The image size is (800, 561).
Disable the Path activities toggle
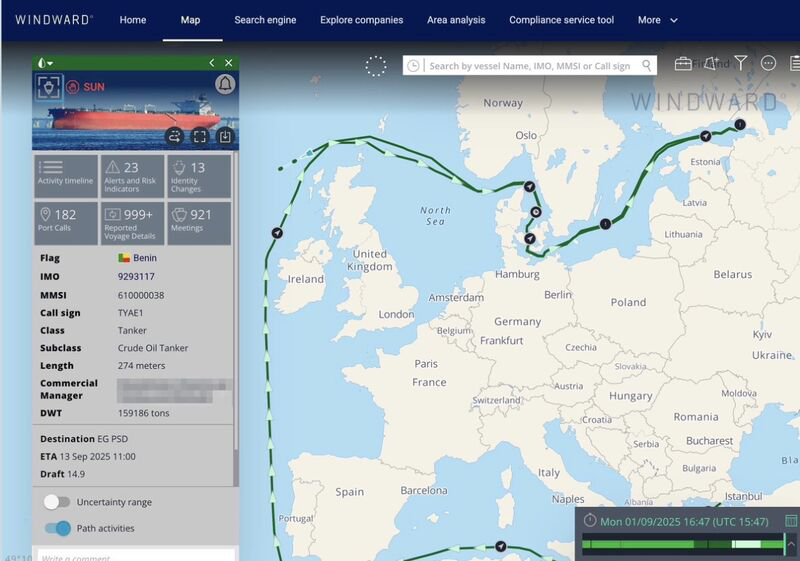tap(58, 528)
